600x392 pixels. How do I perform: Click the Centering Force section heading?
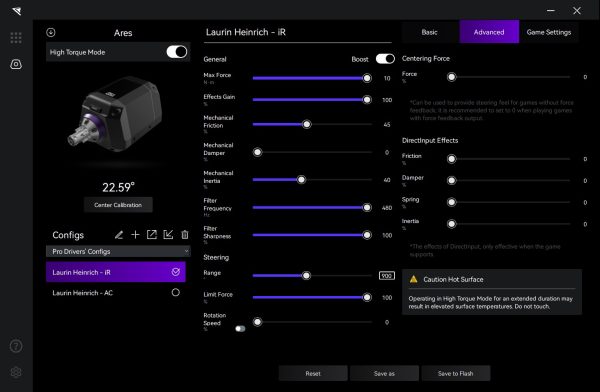(x=426, y=59)
